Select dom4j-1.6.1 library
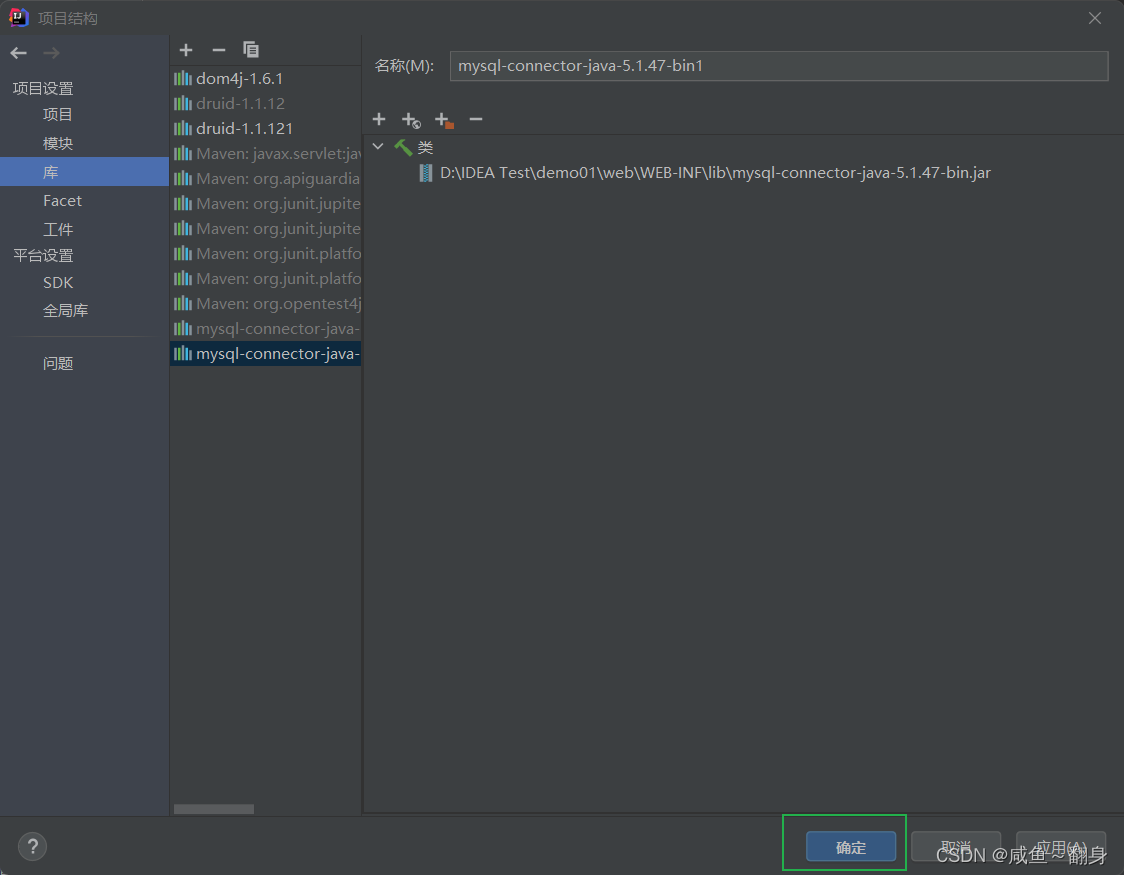This screenshot has height=875, width=1124. coord(265,78)
